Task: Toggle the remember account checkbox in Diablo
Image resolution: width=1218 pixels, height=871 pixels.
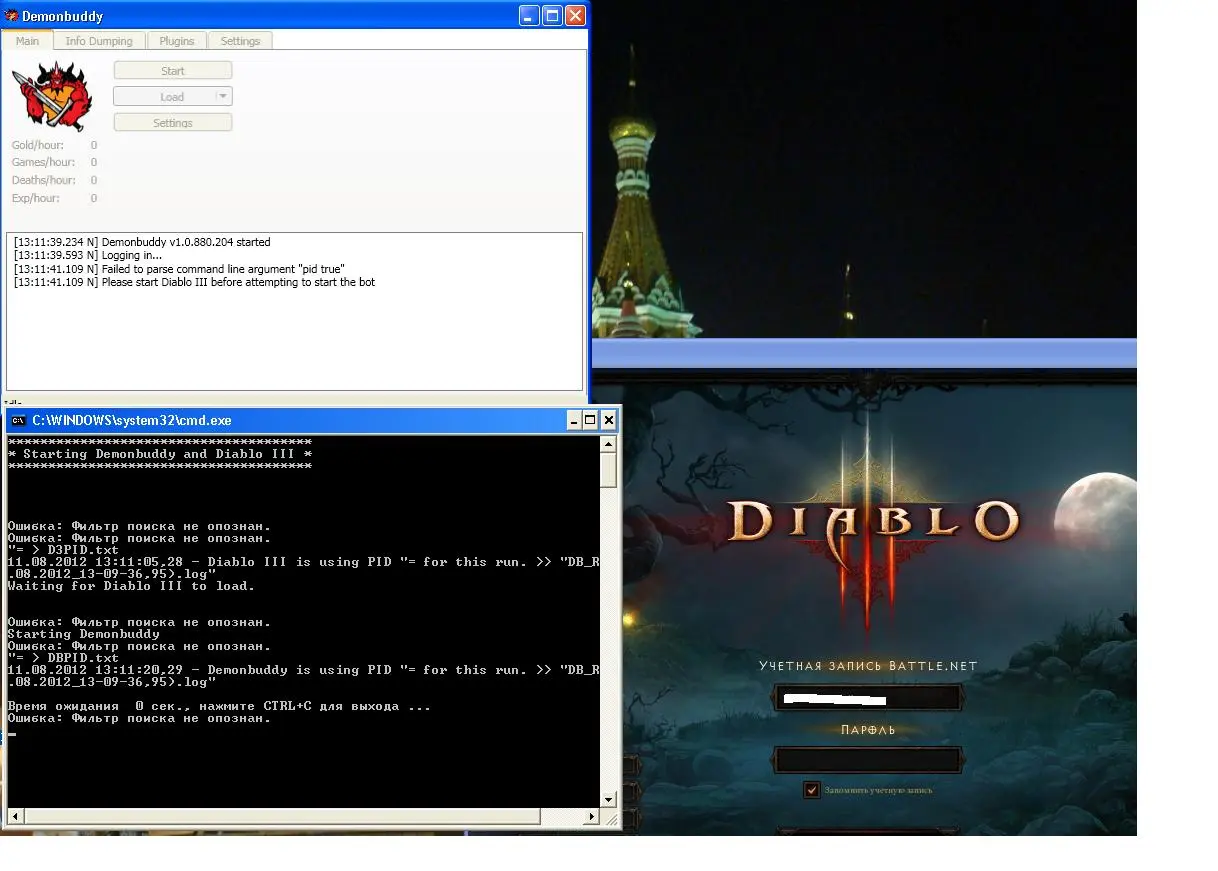Action: pos(812,790)
